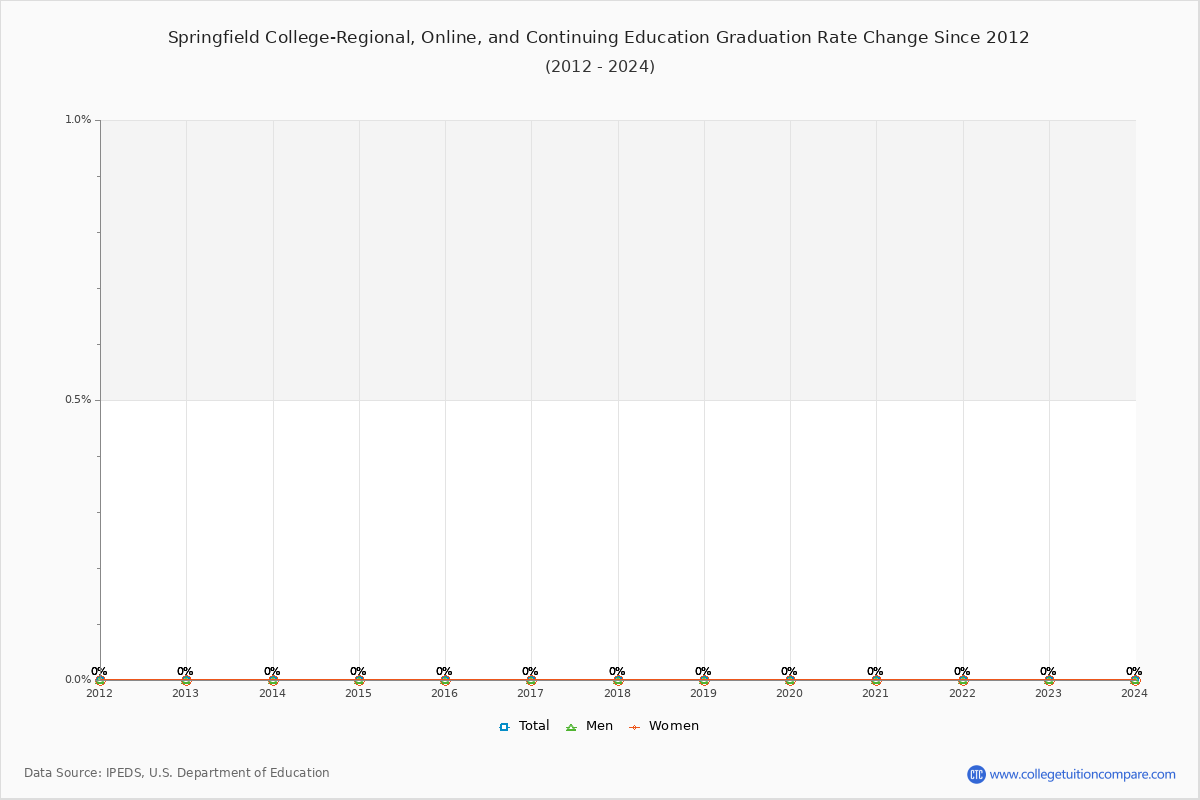Toggle the Women series in legend

[664, 726]
